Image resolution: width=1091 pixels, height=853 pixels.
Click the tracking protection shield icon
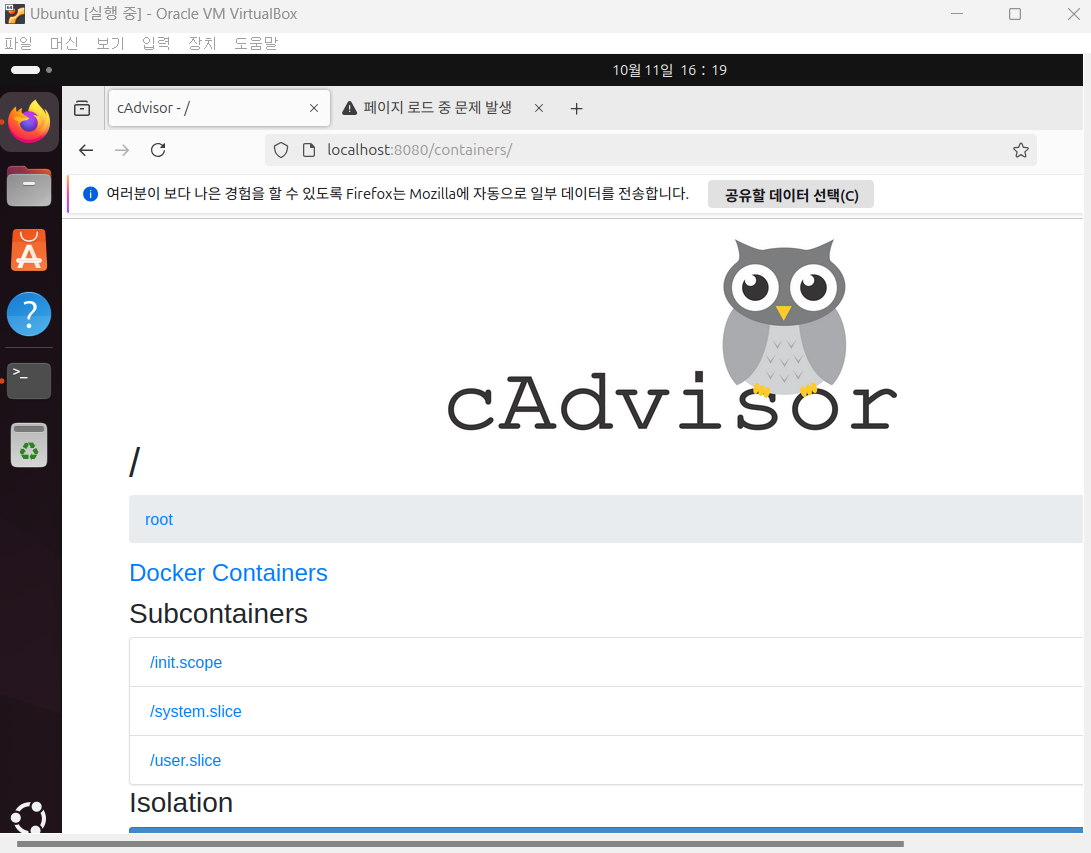281,150
